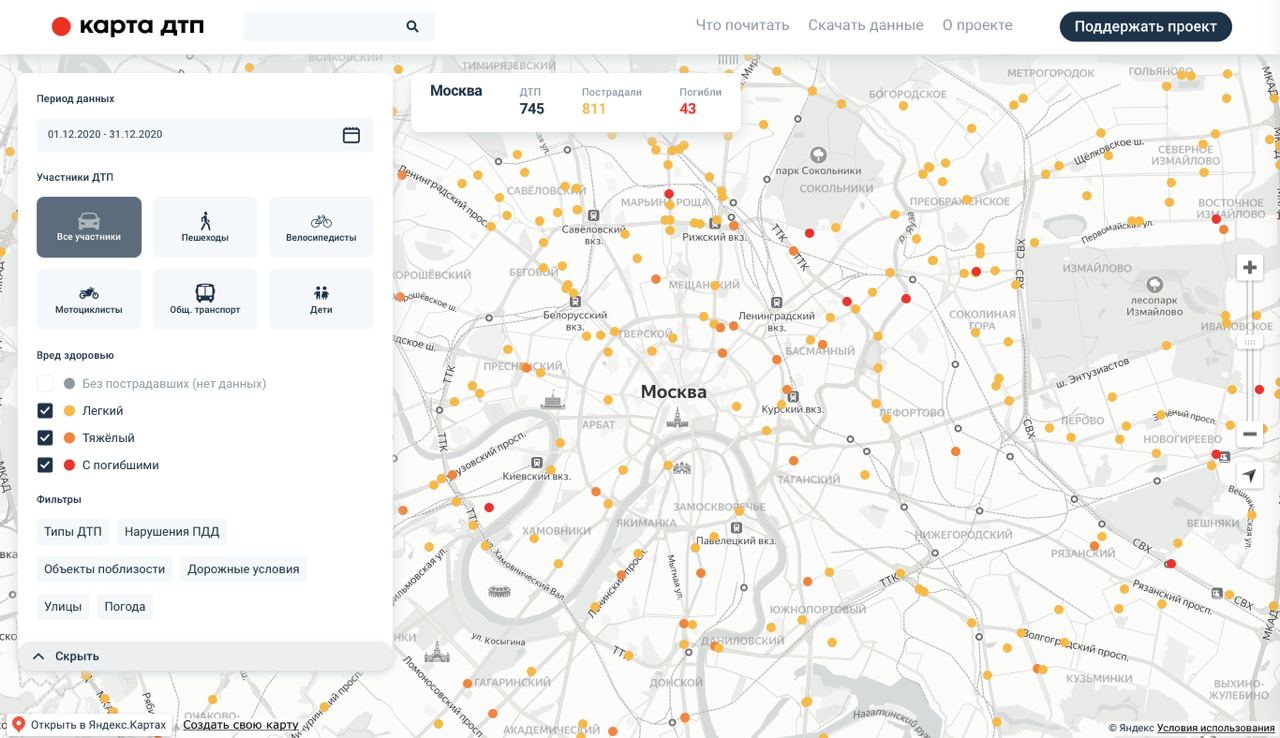Image resolution: width=1280 pixels, height=738 pixels.
Task: Open the Дорожные условия filter
Action: pyautogui.click(x=243, y=569)
